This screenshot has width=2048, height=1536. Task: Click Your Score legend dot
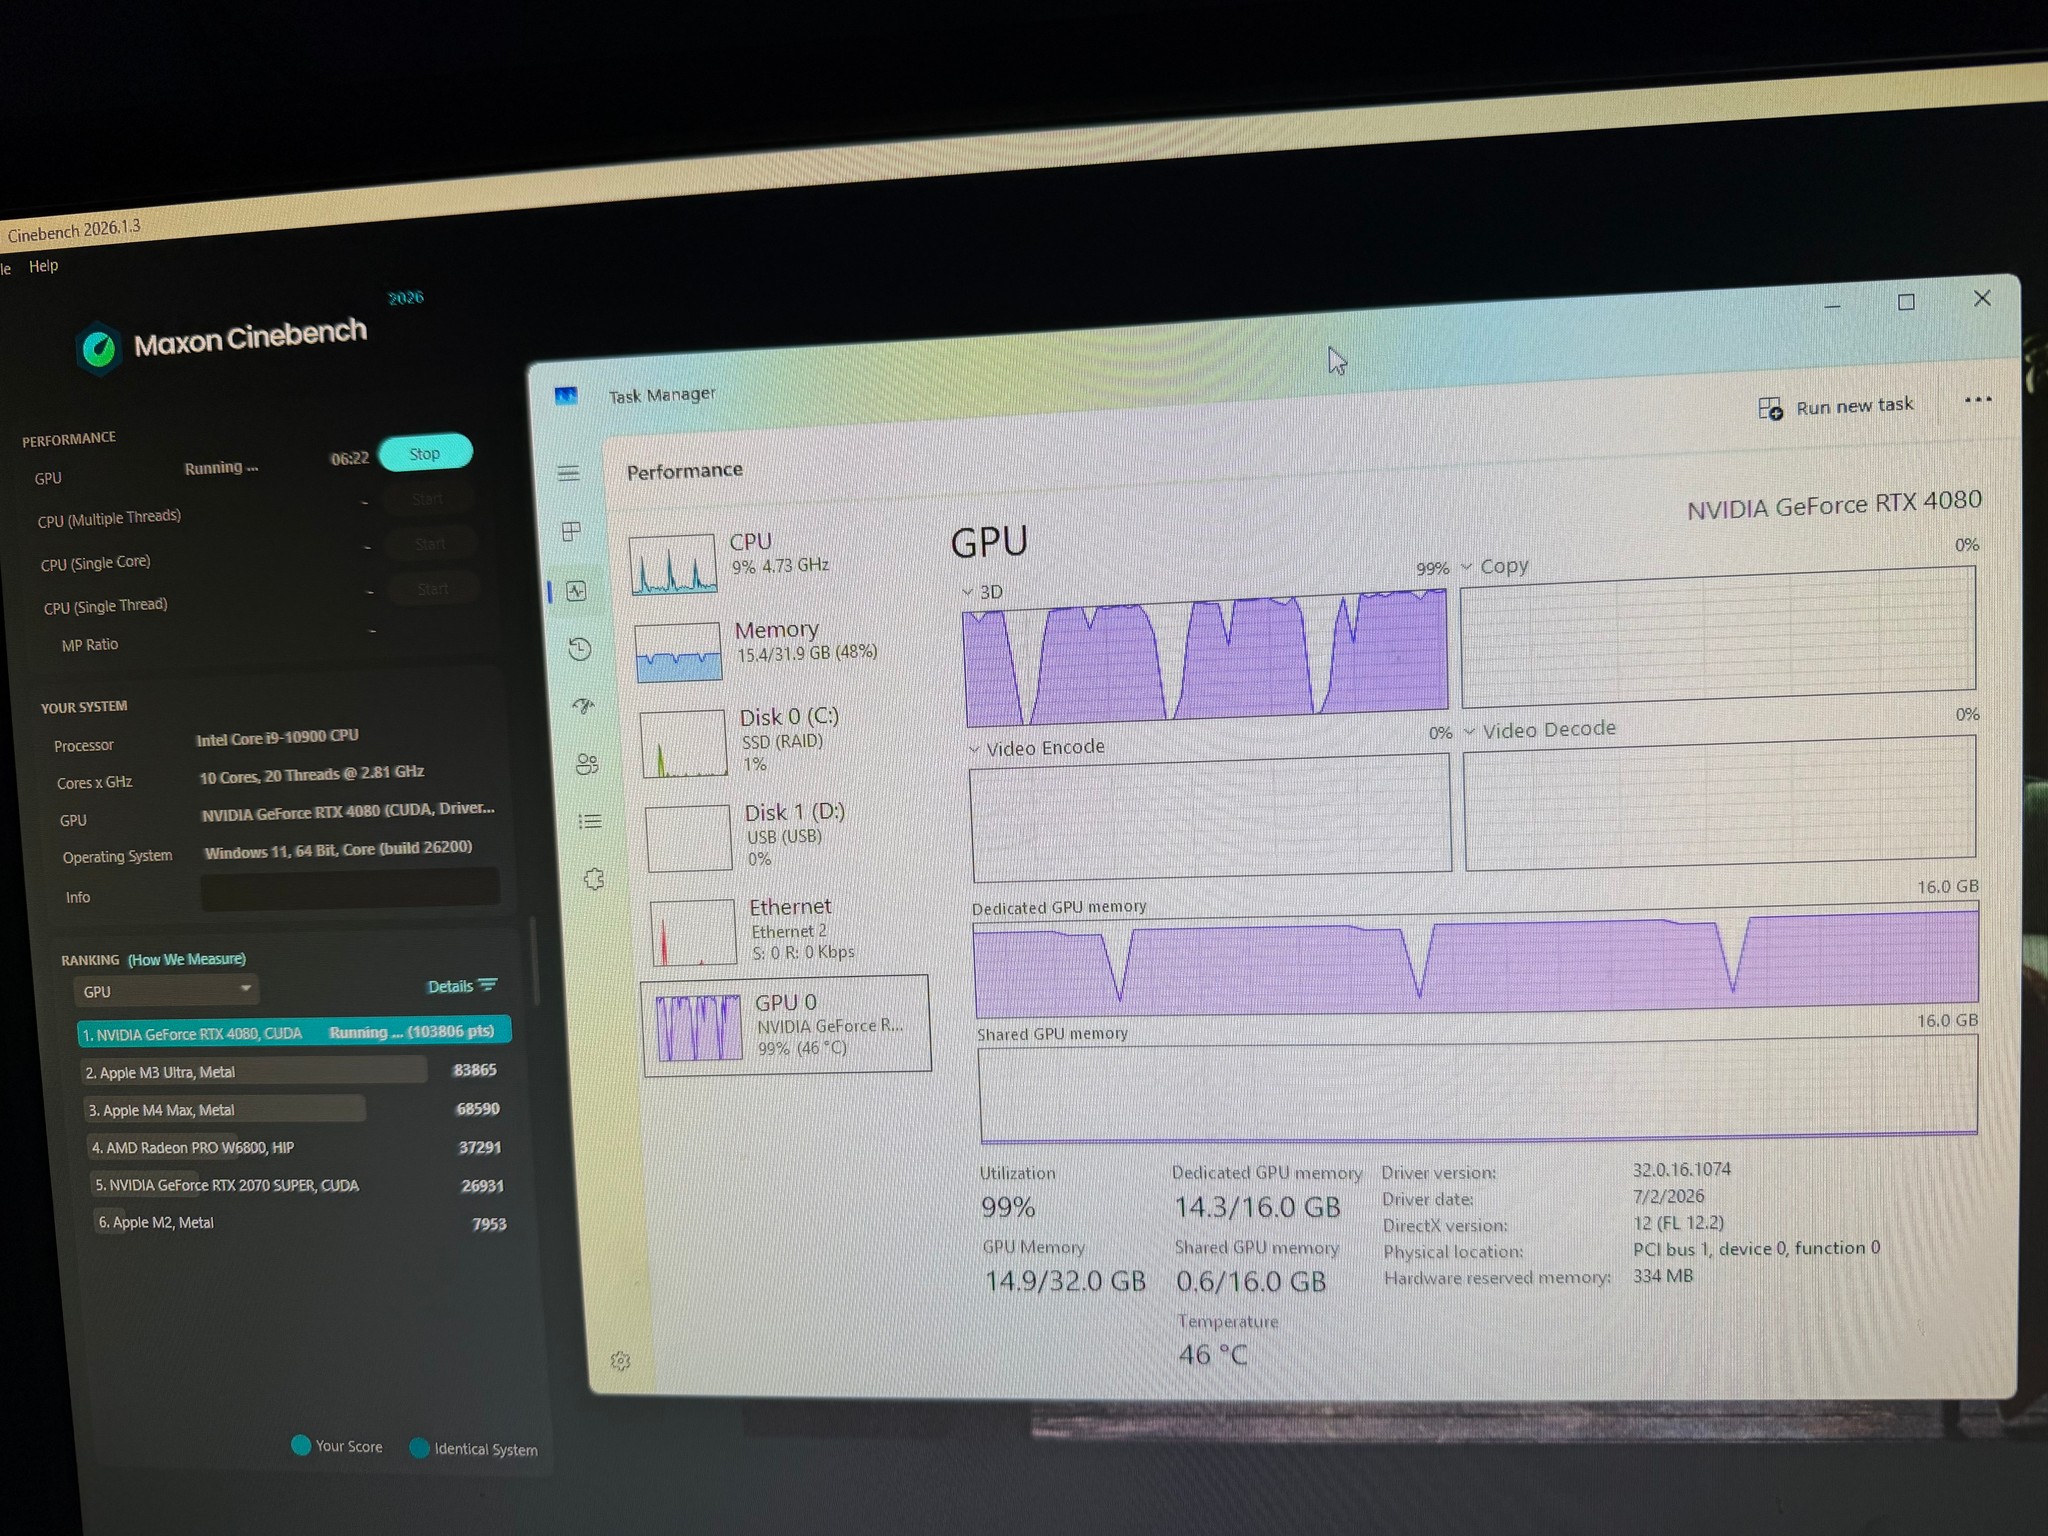300,1445
